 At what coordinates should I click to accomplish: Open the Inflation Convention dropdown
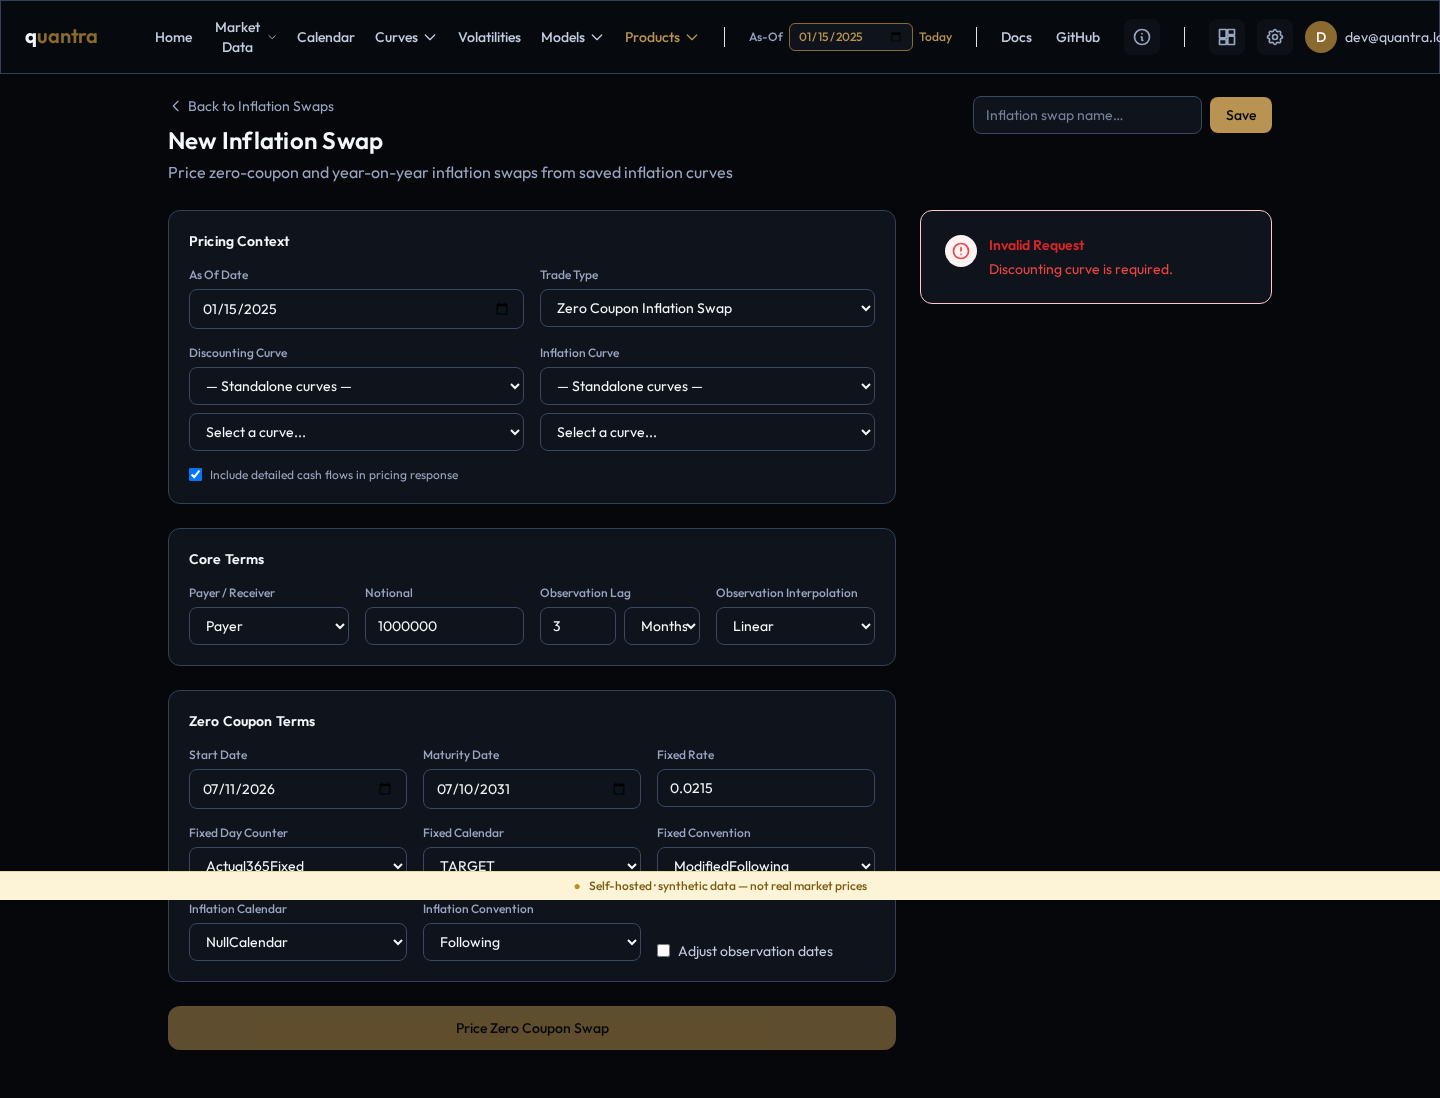pos(532,942)
